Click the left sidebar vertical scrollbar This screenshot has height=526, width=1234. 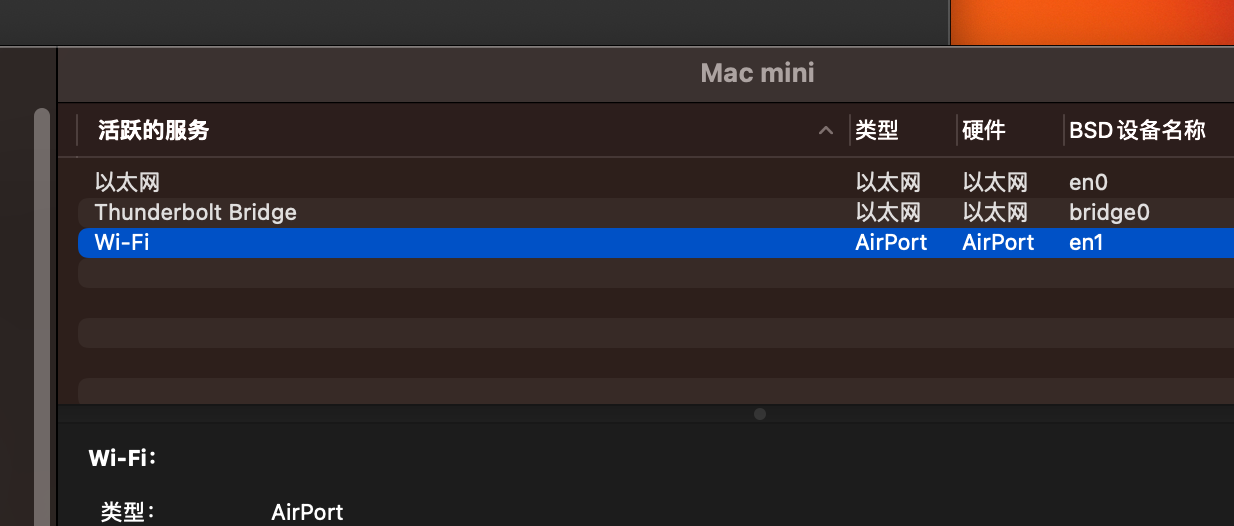tap(42, 300)
